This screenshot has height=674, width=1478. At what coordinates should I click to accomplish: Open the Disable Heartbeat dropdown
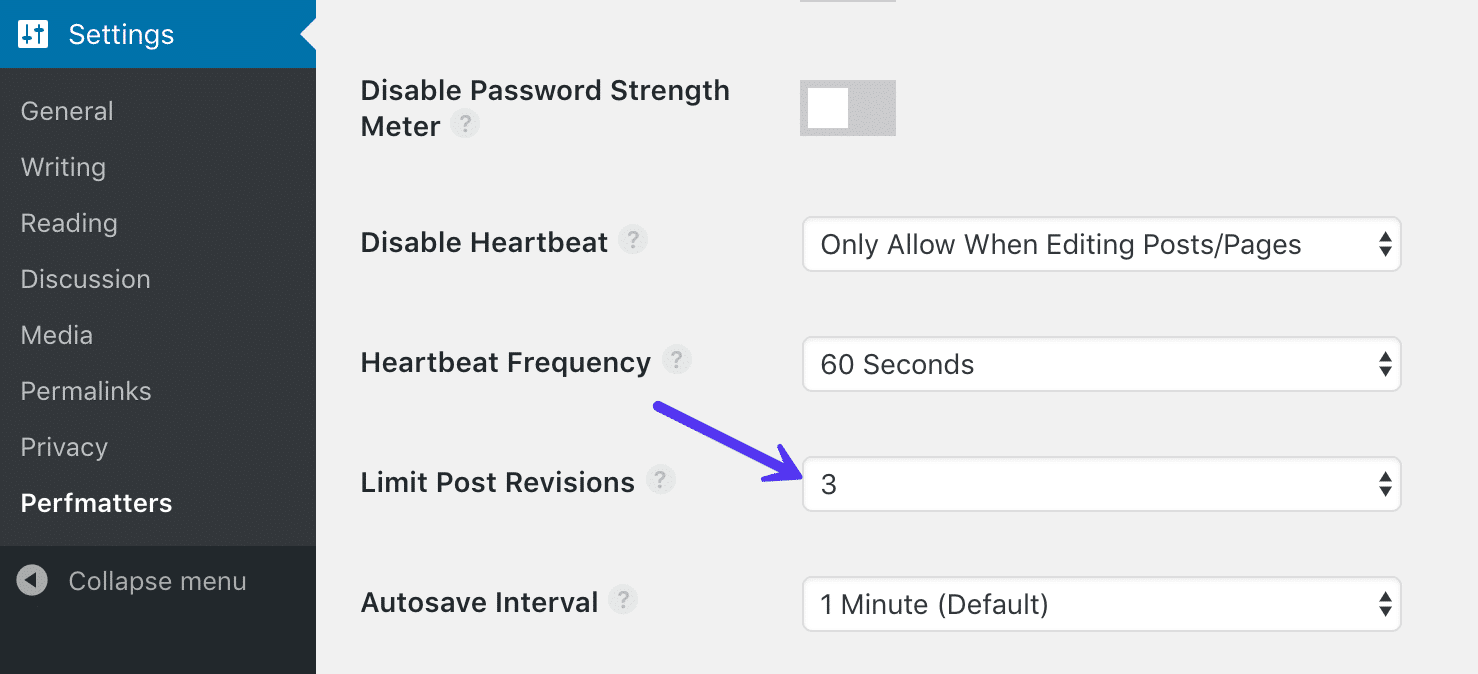click(1100, 244)
